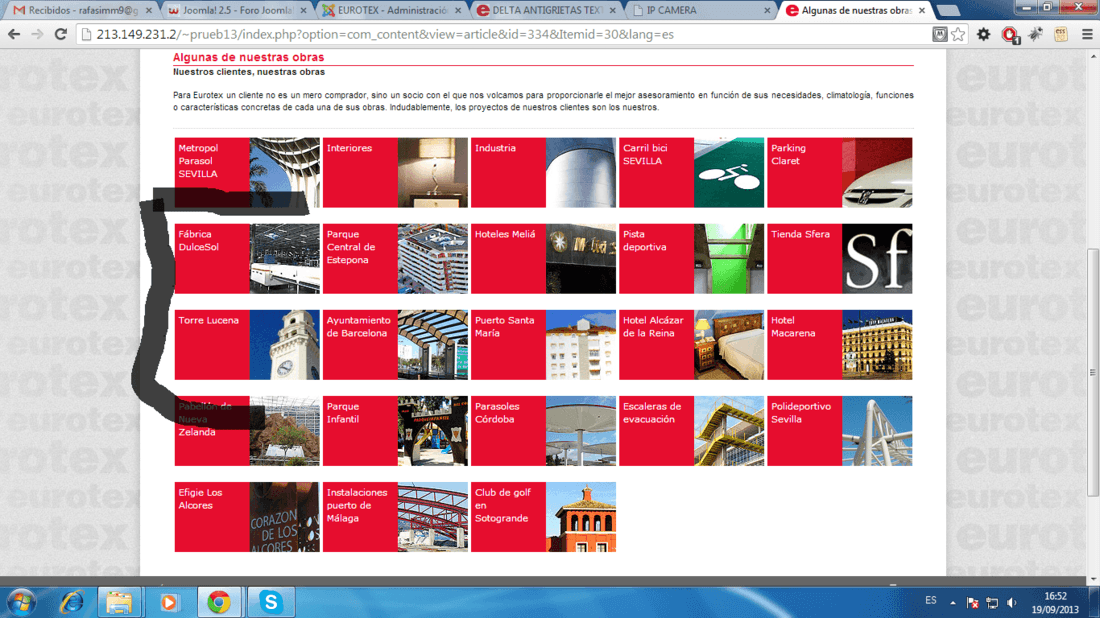Viewport: 1100px width, 618px height.
Task: Bookmark page with the star icon
Action: click(958, 34)
